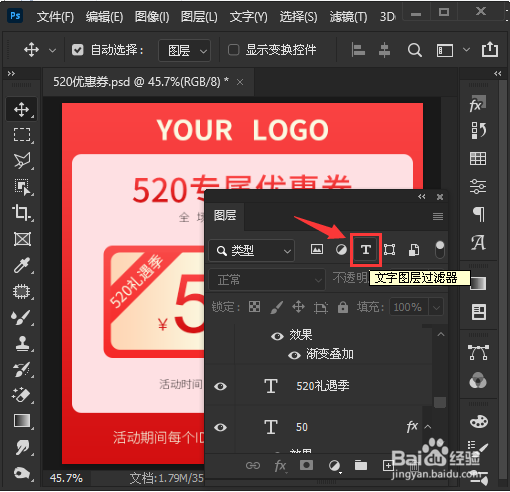
Task: Toggle lock all padlock icon
Action: 343,307
